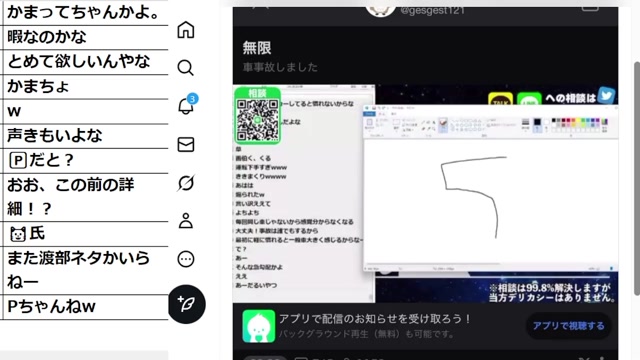
Task: Open the Search magnifier icon
Action: pos(186,67)
